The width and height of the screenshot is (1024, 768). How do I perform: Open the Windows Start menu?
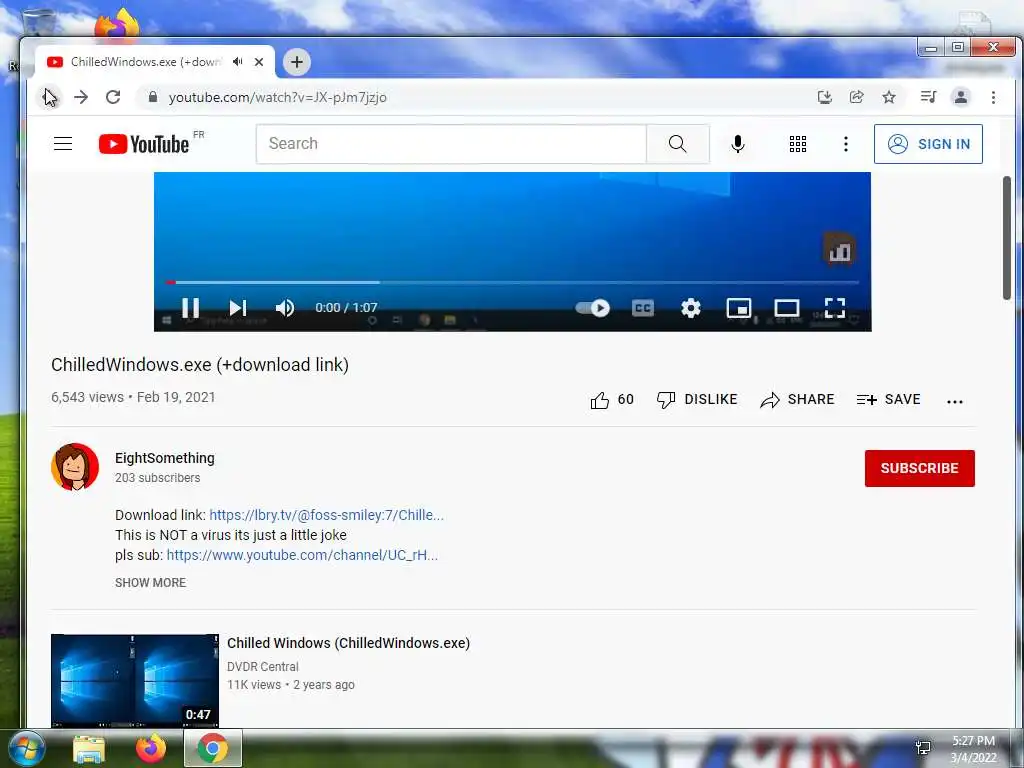[x=25, y=749]
